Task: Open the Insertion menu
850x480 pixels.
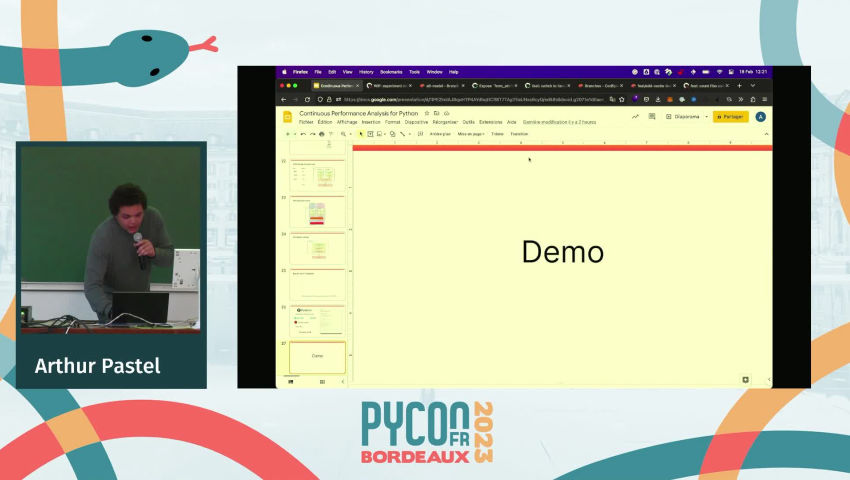Action: tap(372, 122)
